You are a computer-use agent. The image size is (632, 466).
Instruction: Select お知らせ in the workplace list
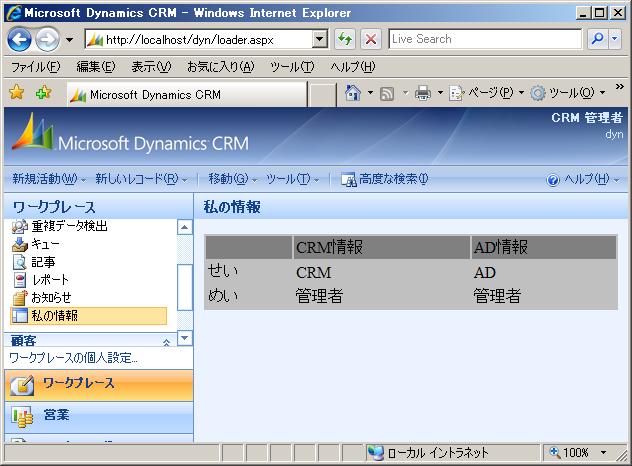(42, 298)
